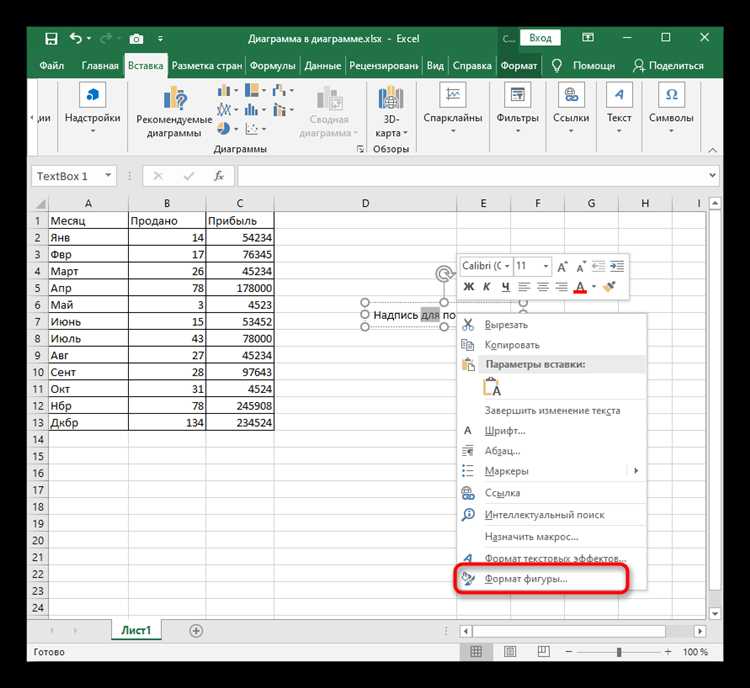Switch to Page Layout view
Screen dimensions: 750x688
point(510,652)
